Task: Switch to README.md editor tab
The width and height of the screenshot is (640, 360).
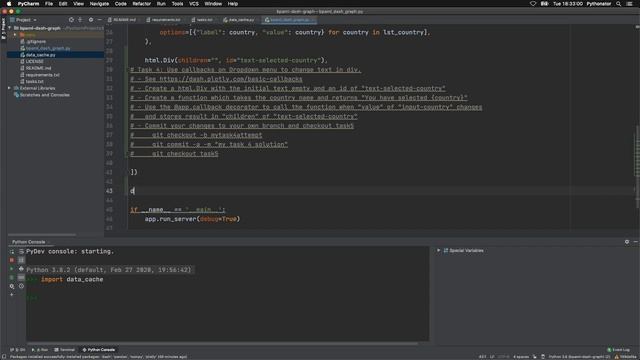Action: [122, 20]
